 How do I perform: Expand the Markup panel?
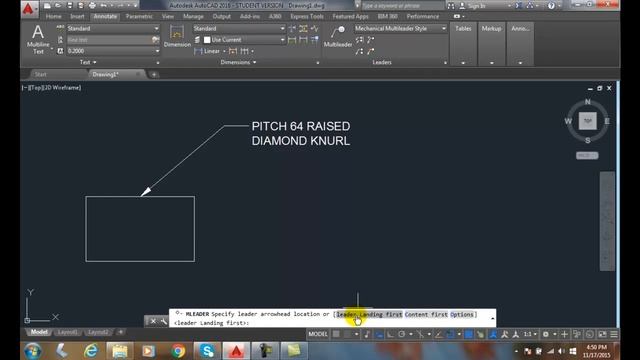point(491,63)
